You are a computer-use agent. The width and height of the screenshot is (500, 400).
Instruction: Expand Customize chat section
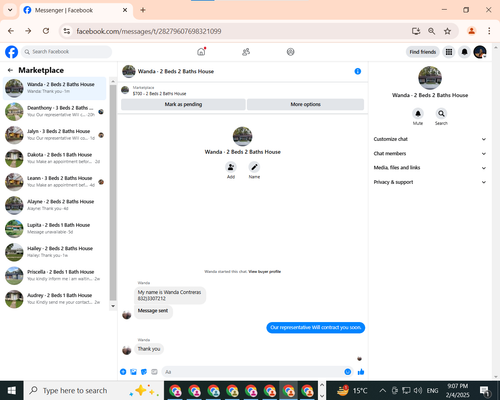pyautogui.click(x=430, y=139)
